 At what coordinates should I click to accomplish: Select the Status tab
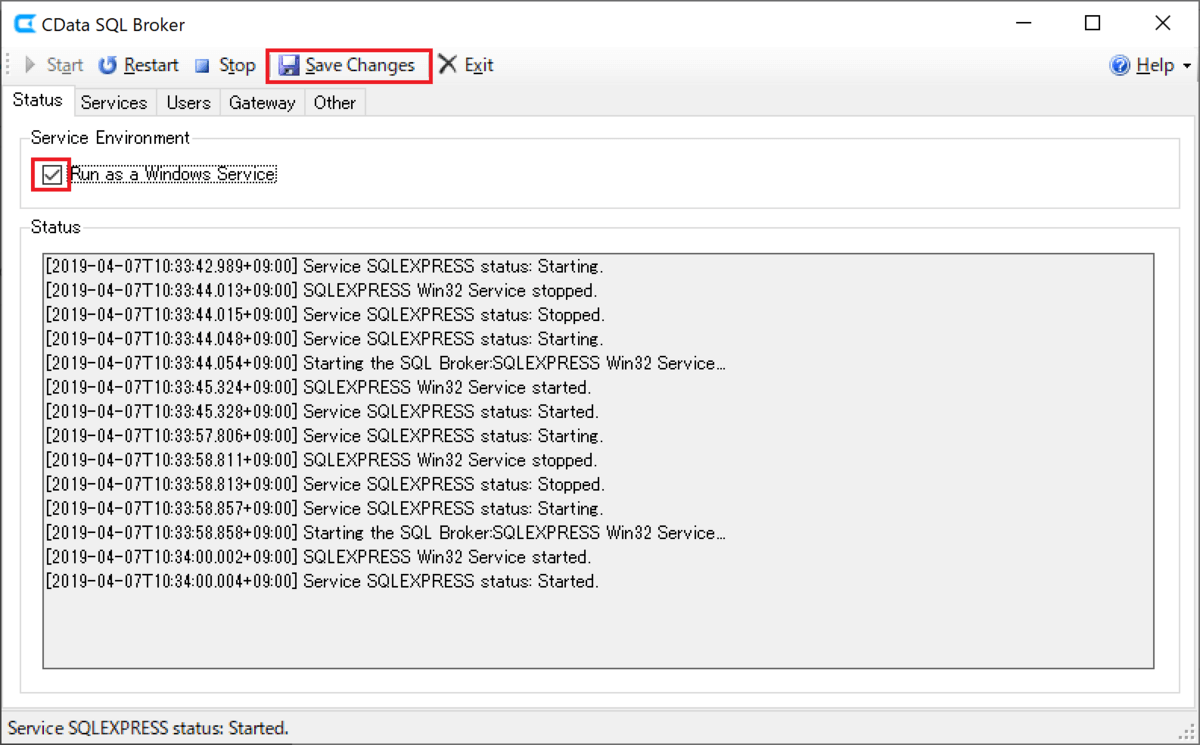(x=37, y=101)
